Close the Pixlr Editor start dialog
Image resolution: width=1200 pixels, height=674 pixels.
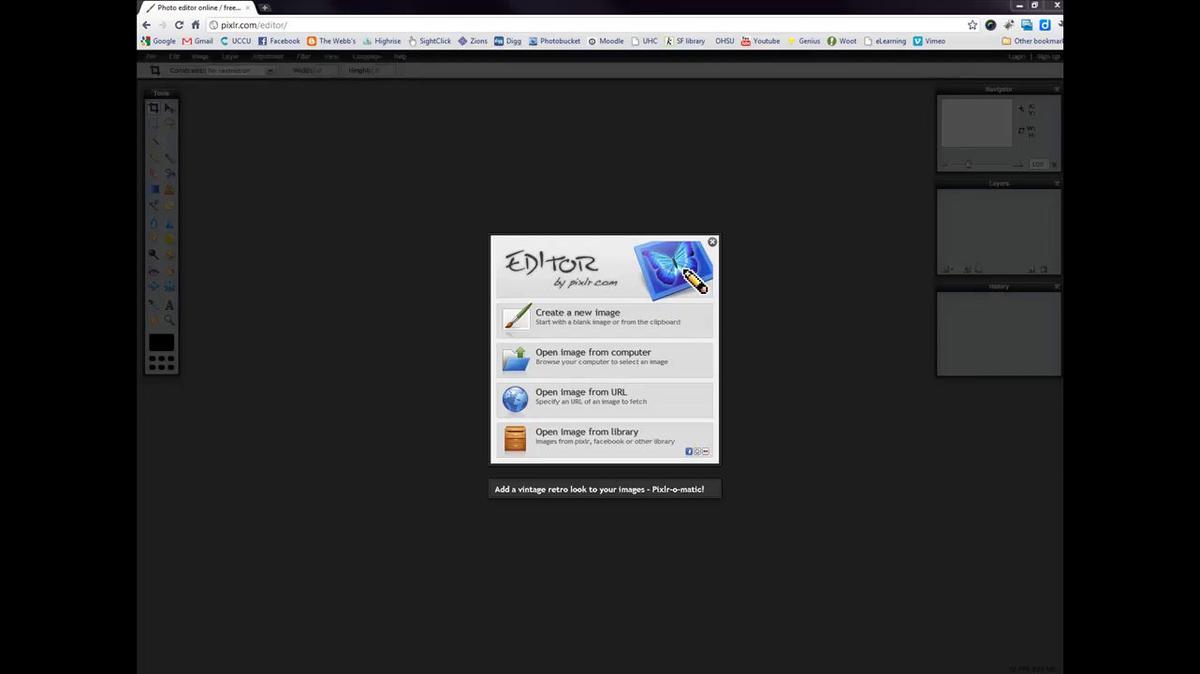712,242
